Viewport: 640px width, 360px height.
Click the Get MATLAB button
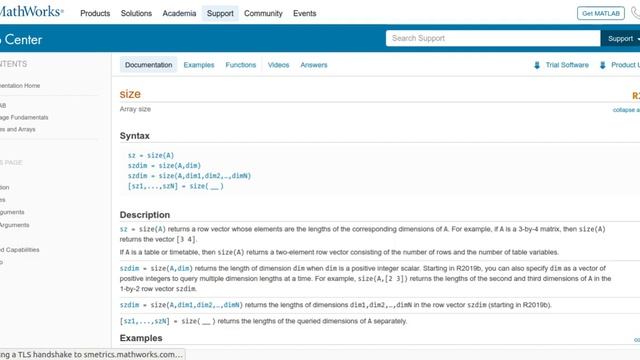coord(601,13)
